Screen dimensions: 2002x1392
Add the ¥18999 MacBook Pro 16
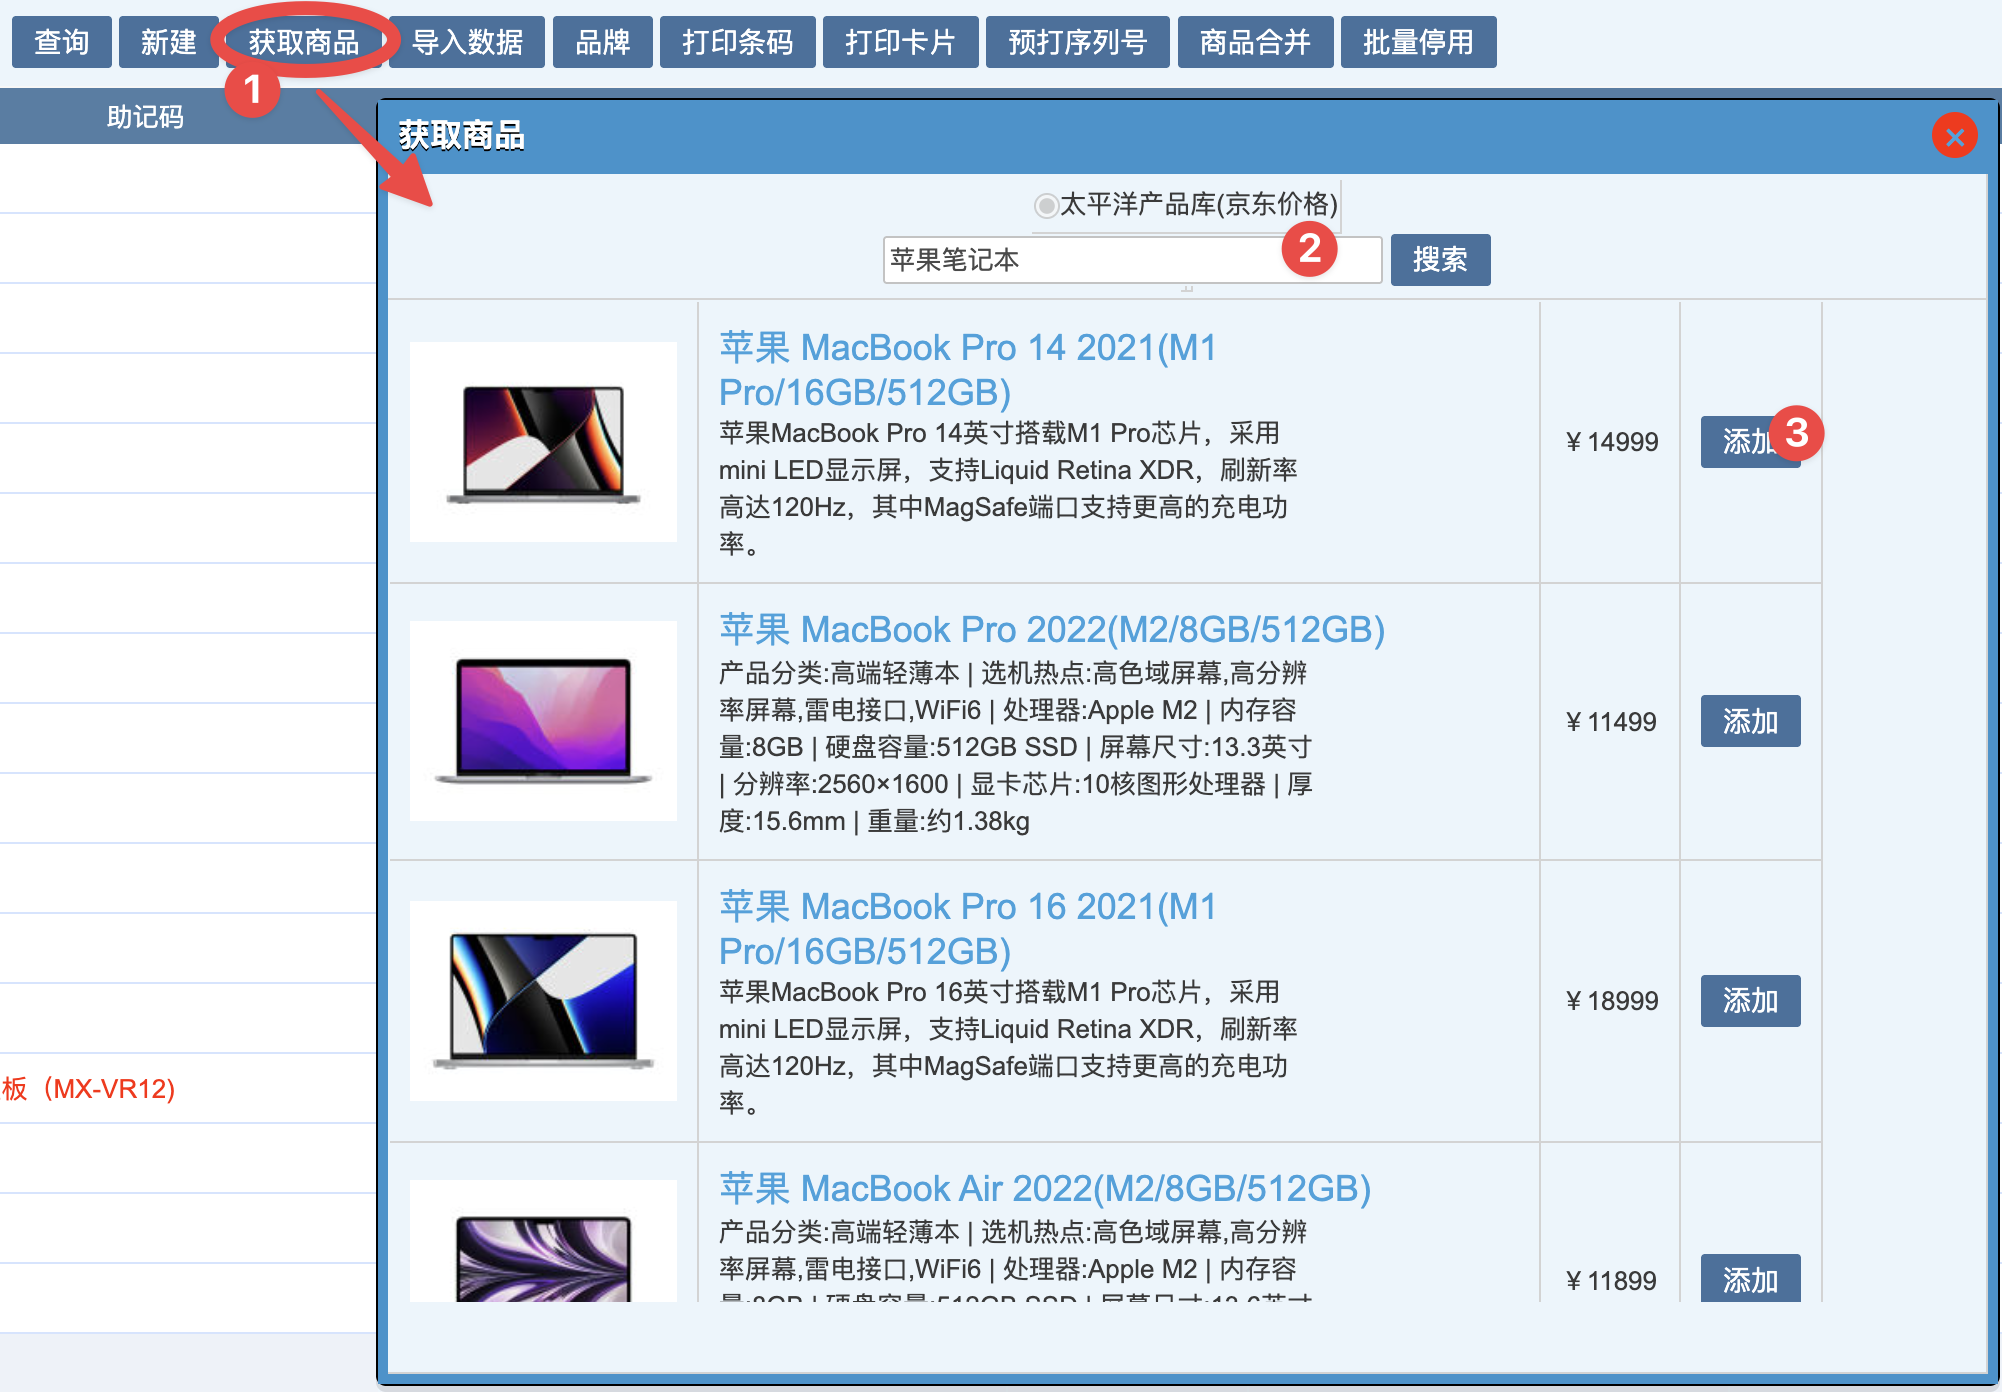1750,1000
